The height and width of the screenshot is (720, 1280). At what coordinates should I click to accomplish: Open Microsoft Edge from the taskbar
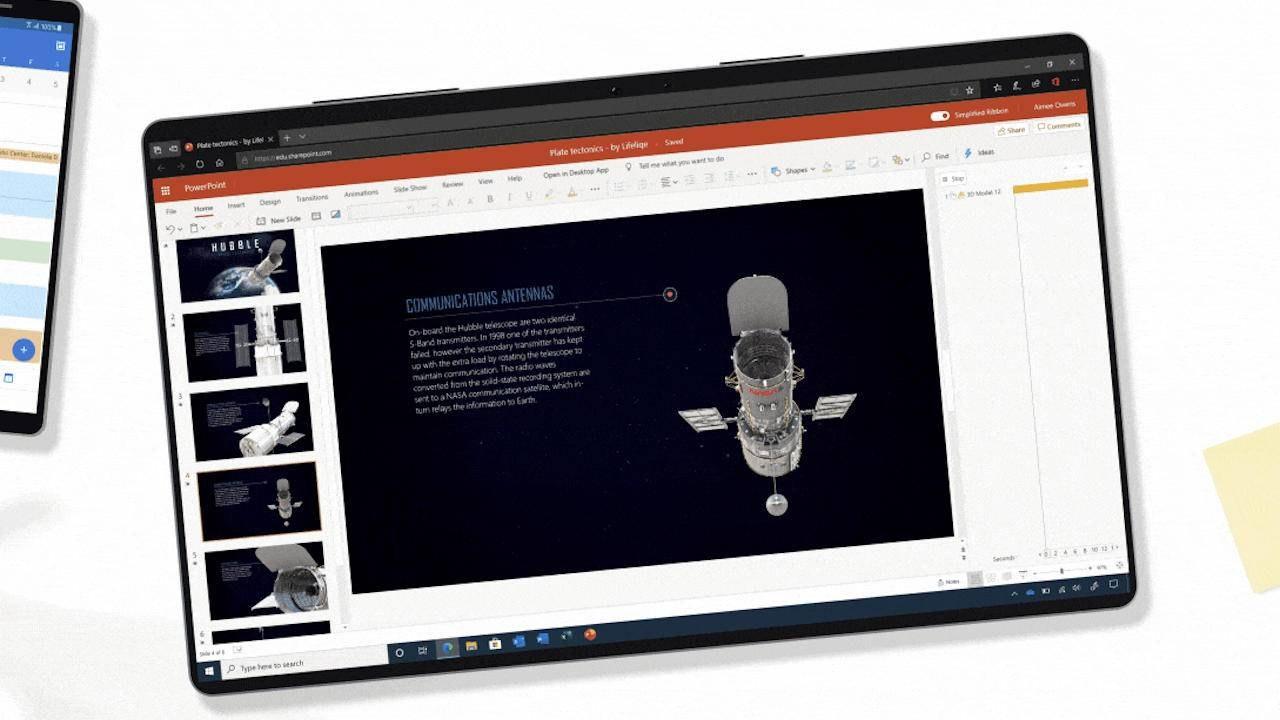pos(447,649)
